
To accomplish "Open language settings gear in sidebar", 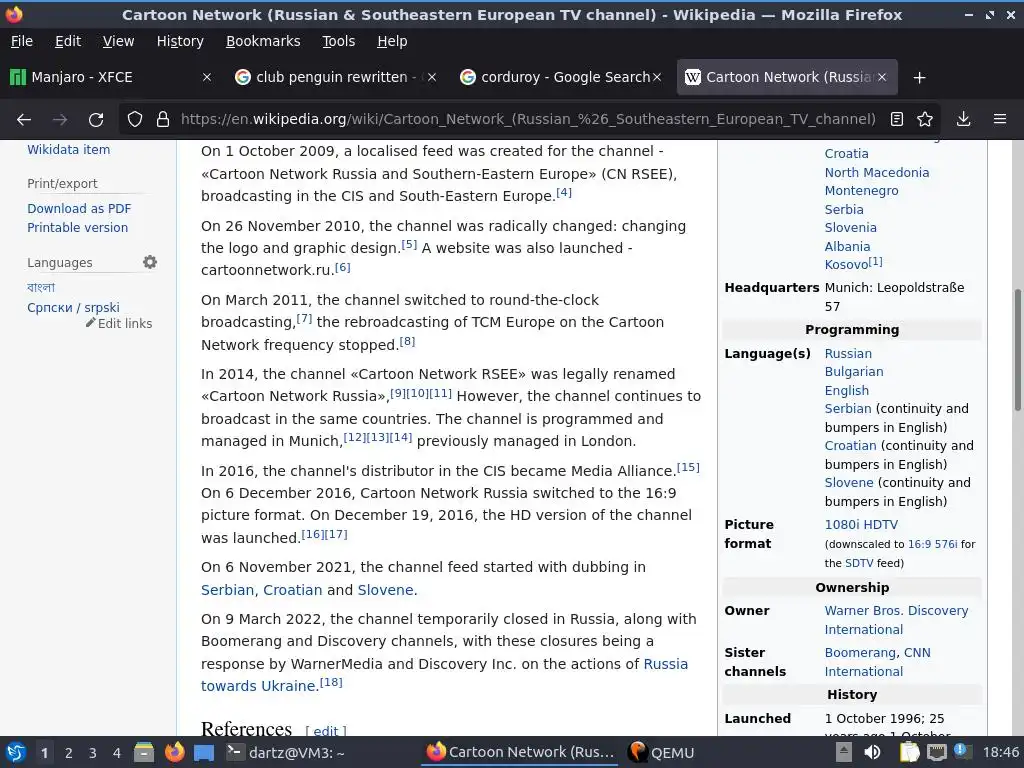I will (x=150, y=262).
